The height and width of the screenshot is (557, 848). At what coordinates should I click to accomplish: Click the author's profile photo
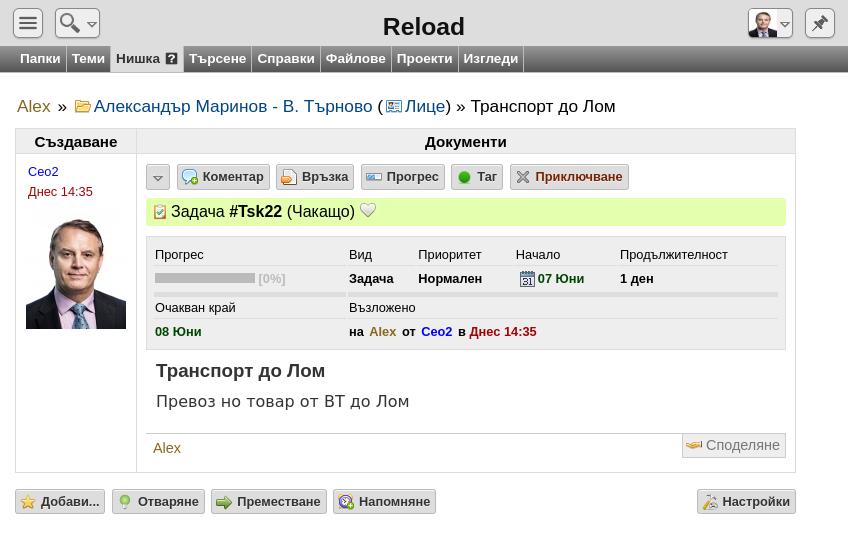point(76,272)
